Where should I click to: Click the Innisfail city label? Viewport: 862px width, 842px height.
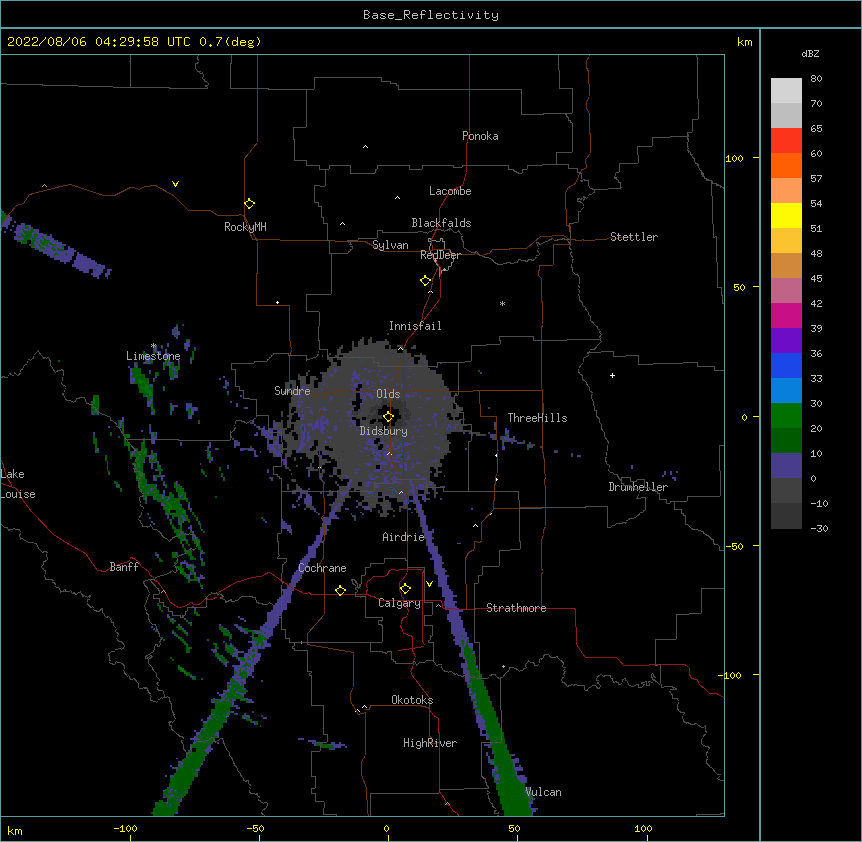(x=415, y=326)
